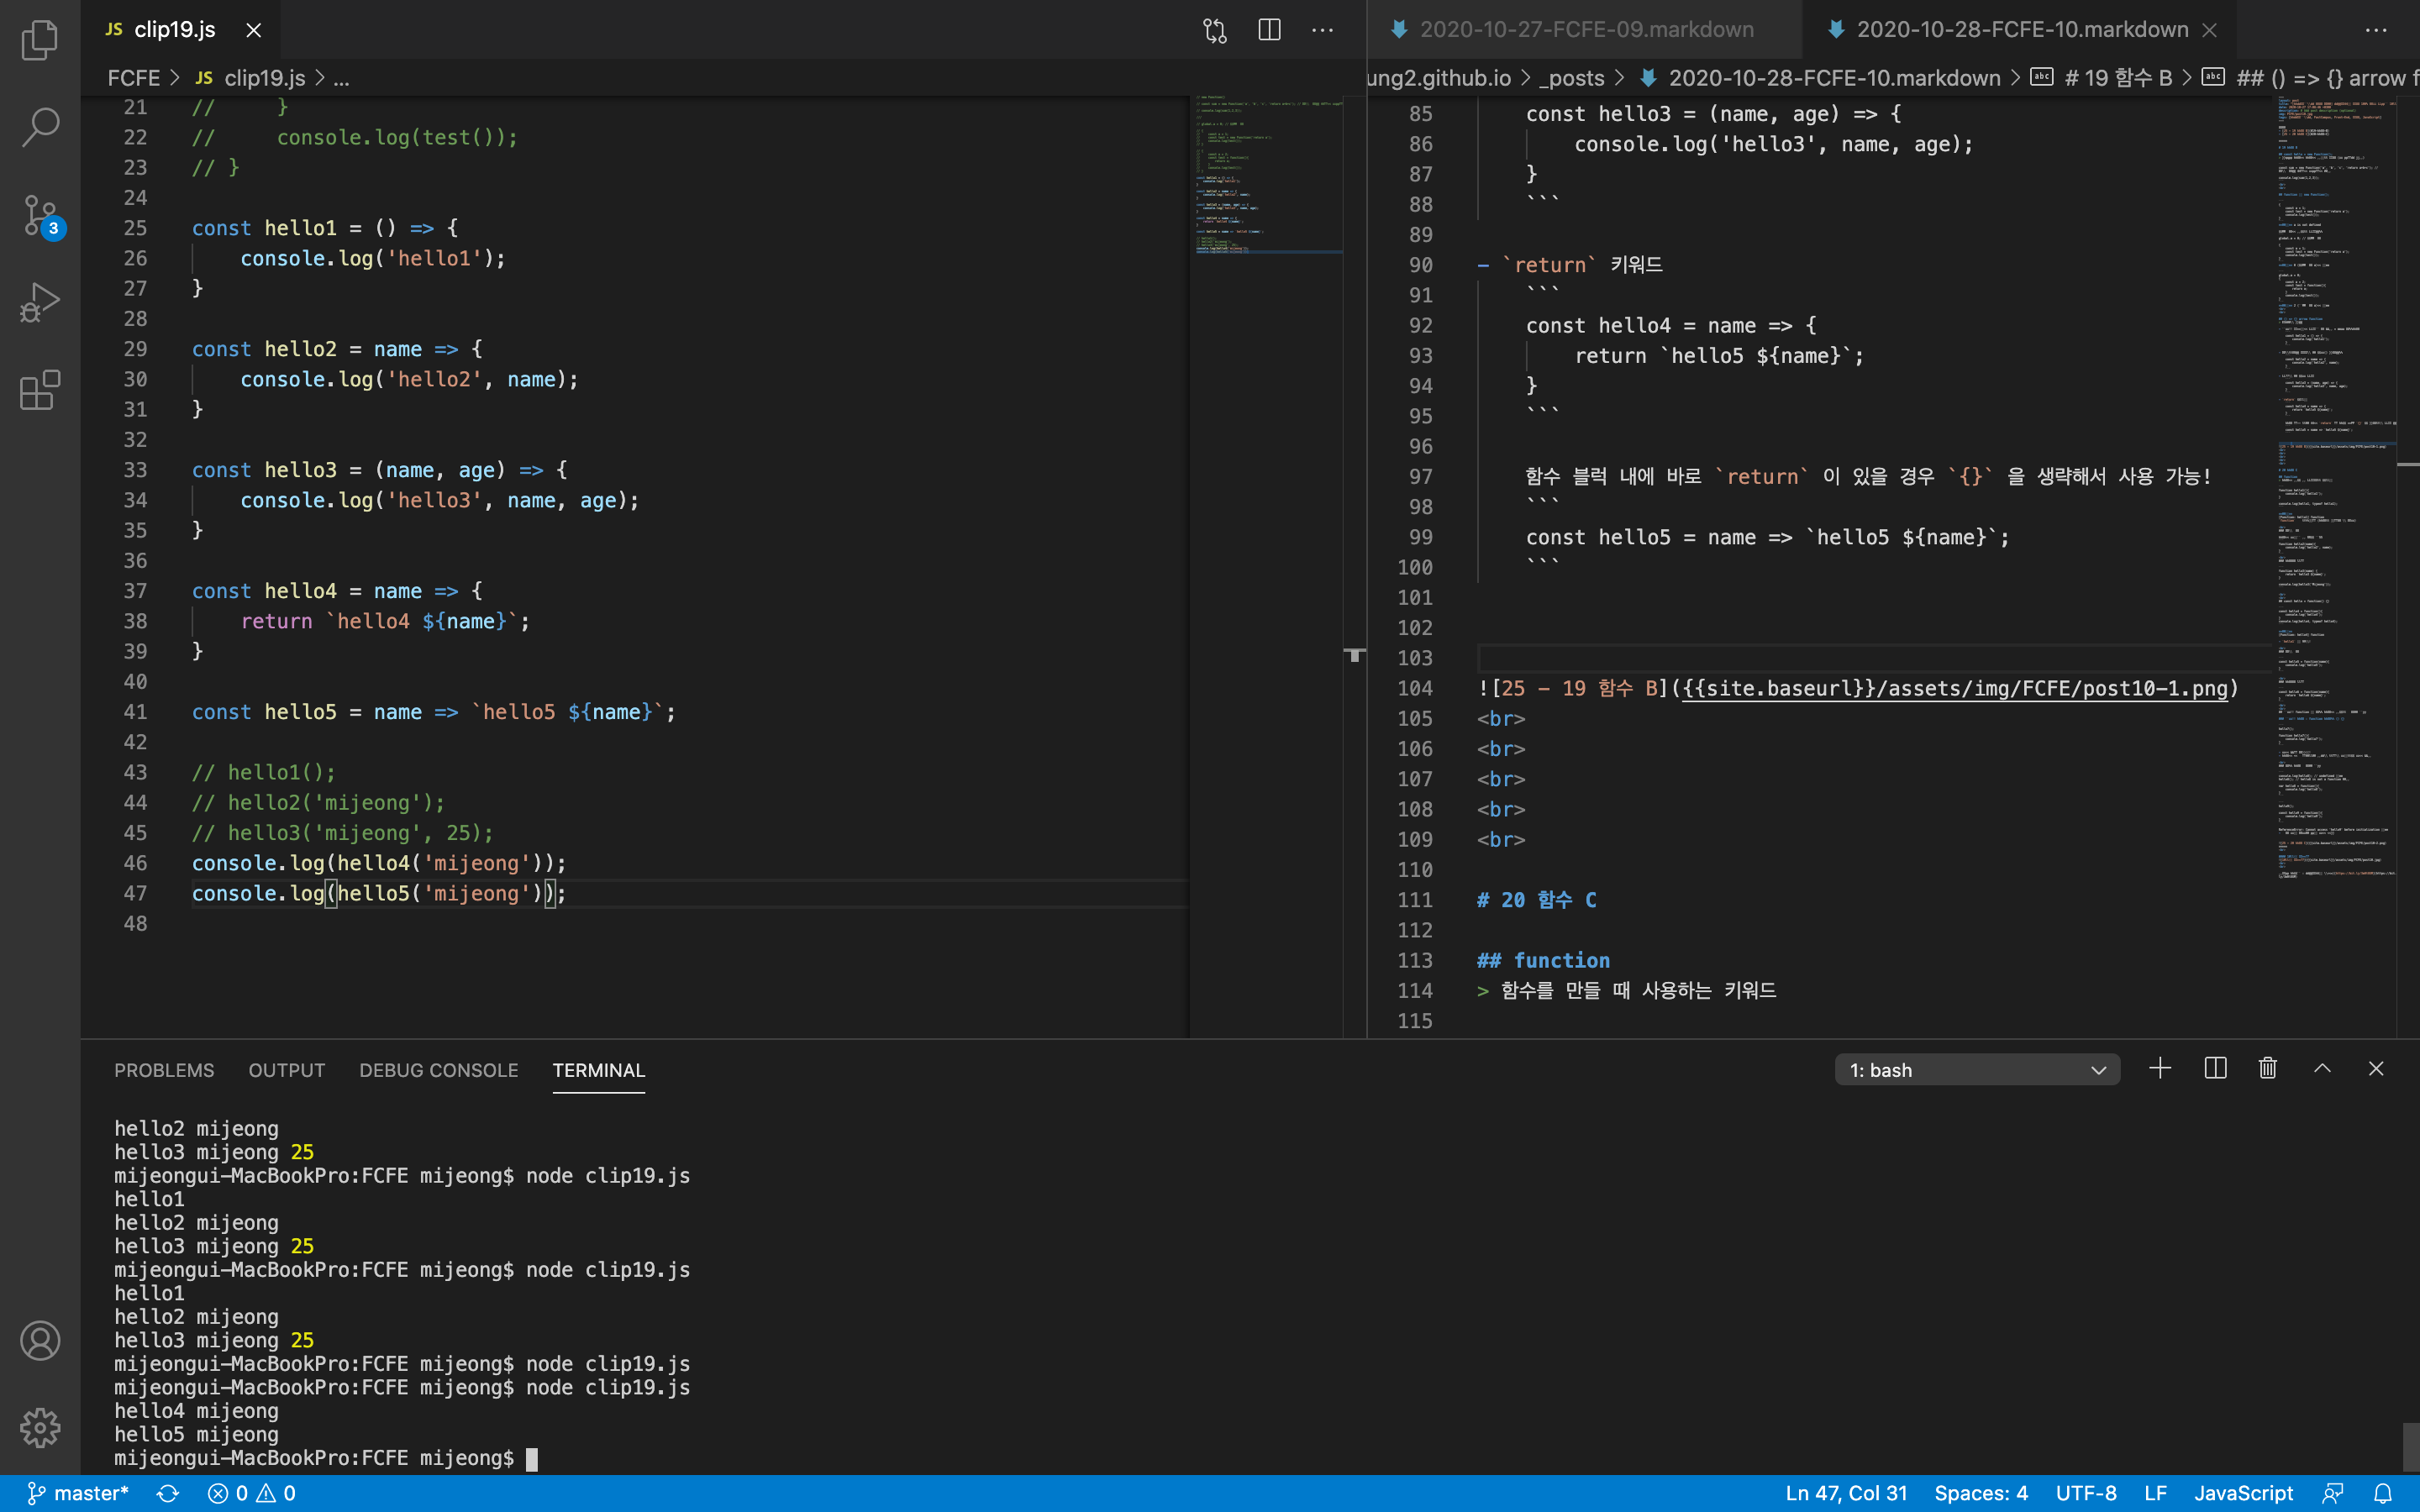Screen dimensions: 2420x1512
Task: Maximize the panel with up chevron
Action: 2322,1069
